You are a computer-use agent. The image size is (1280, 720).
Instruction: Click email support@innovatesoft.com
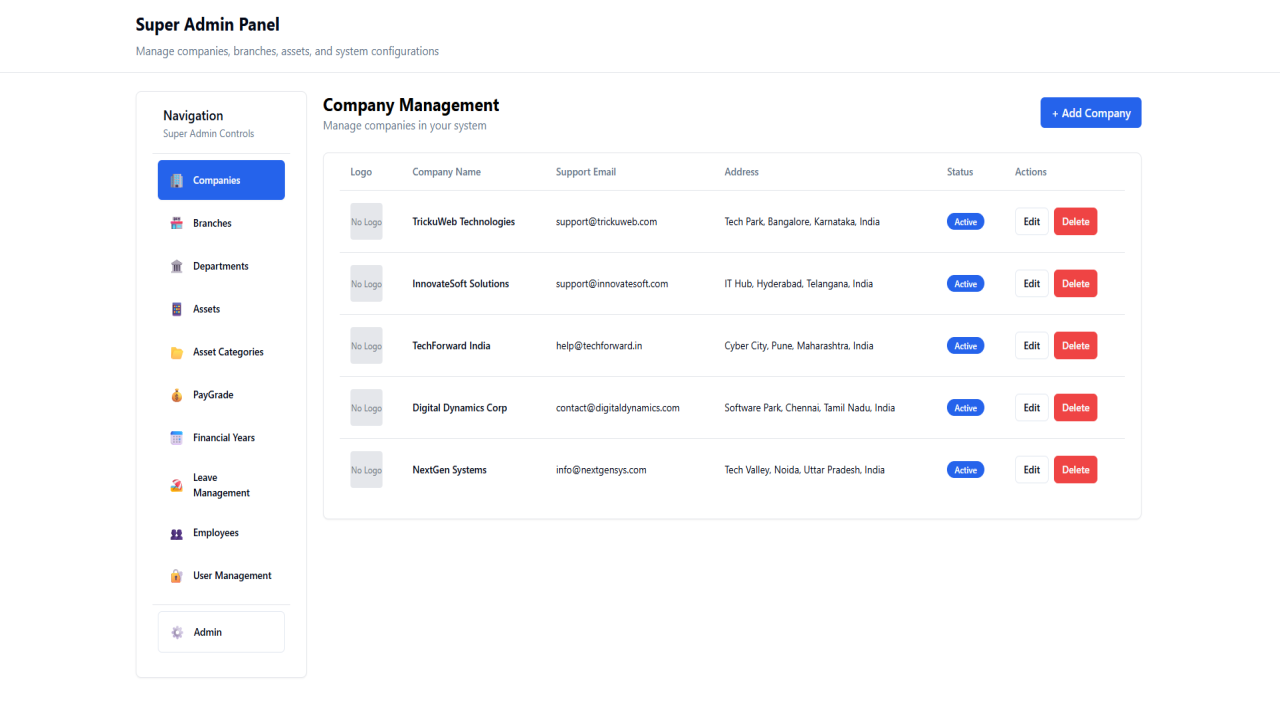click(x=612, y=284)
